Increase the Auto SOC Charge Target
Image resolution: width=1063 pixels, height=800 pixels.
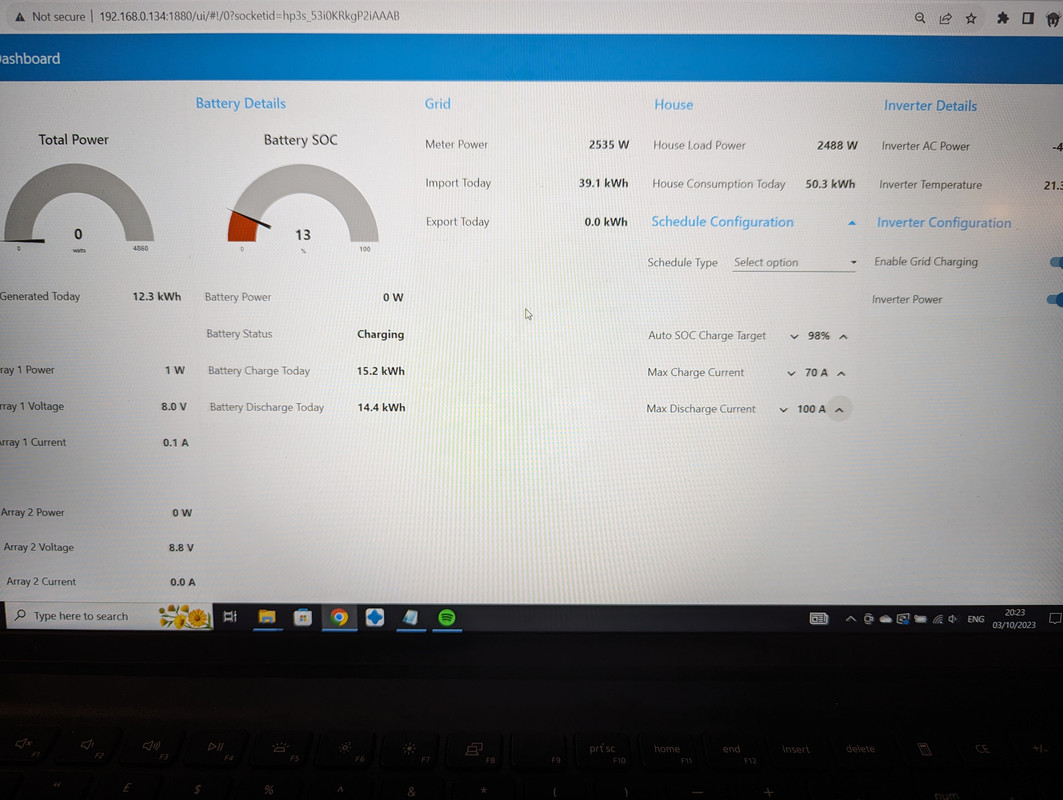(x=843, y=336)
